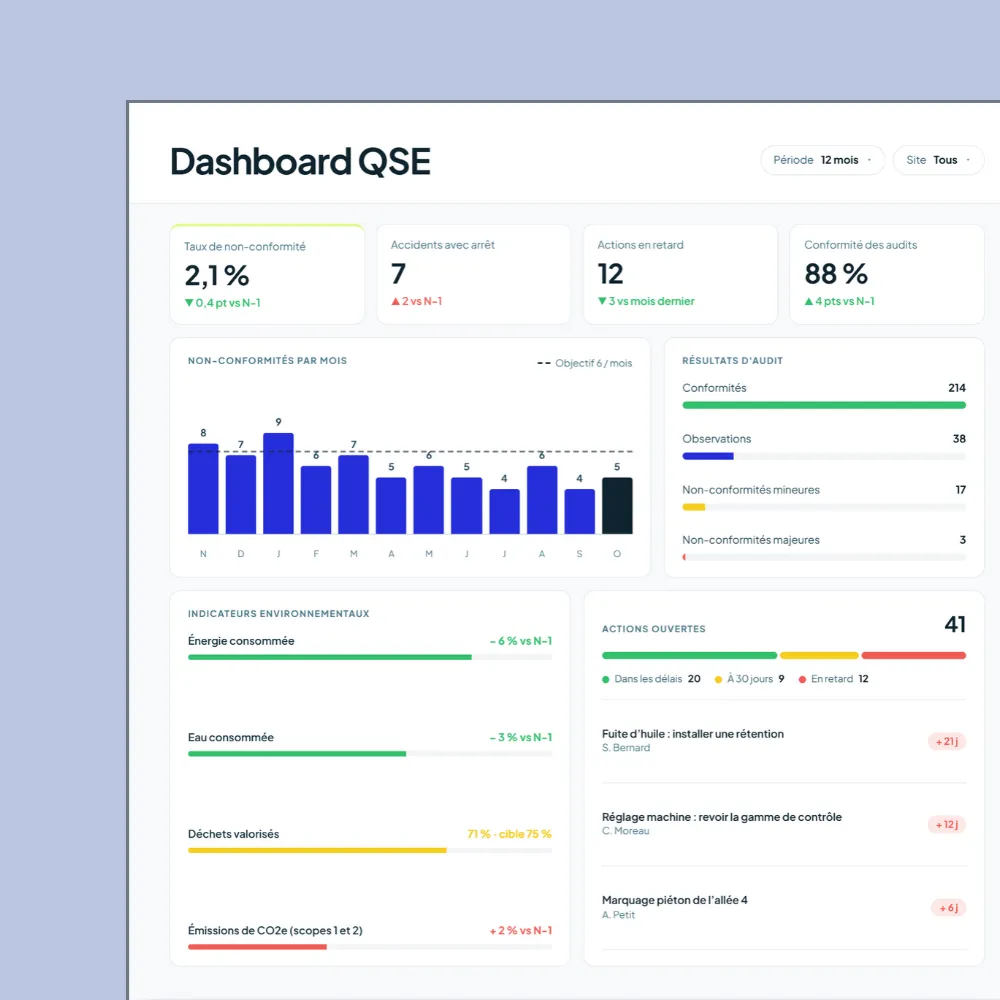This screenshot has width=1000, height=1000.
Task: Click the red Émissions de CO2e bar
Action: point(258,947)
